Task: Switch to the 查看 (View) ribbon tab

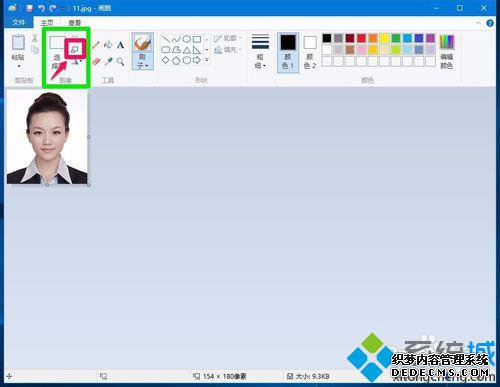Action: point(74,23)
